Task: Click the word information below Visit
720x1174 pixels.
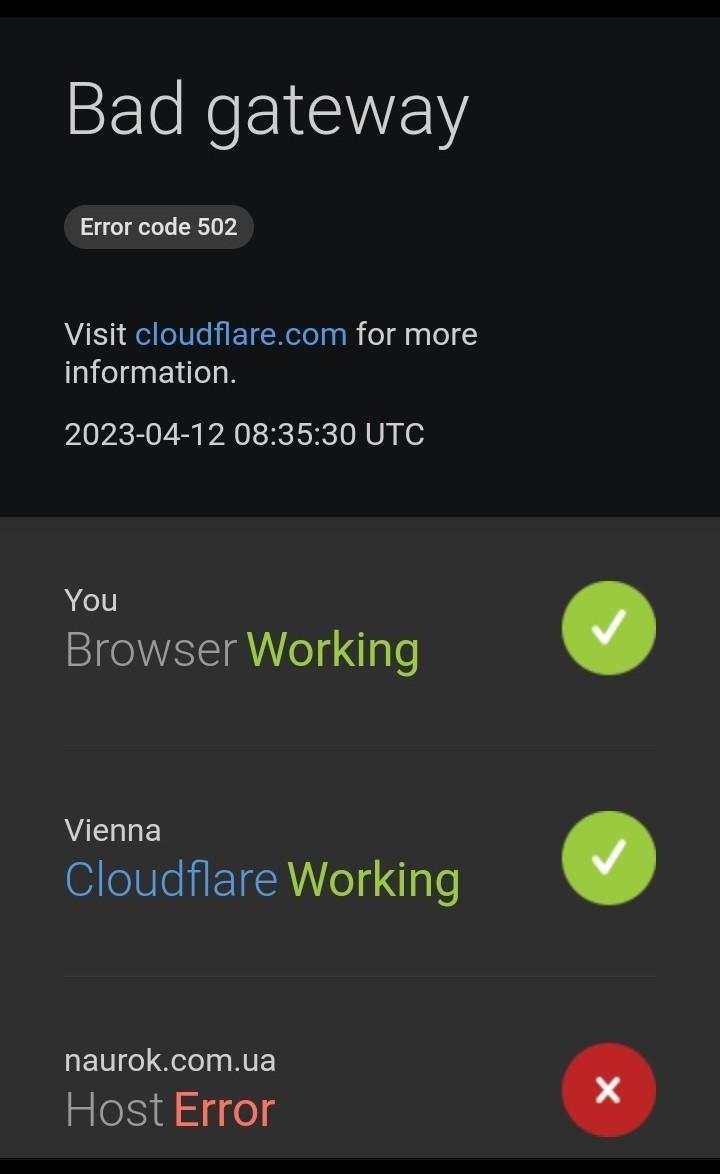Action: click(x=150, y=372)
